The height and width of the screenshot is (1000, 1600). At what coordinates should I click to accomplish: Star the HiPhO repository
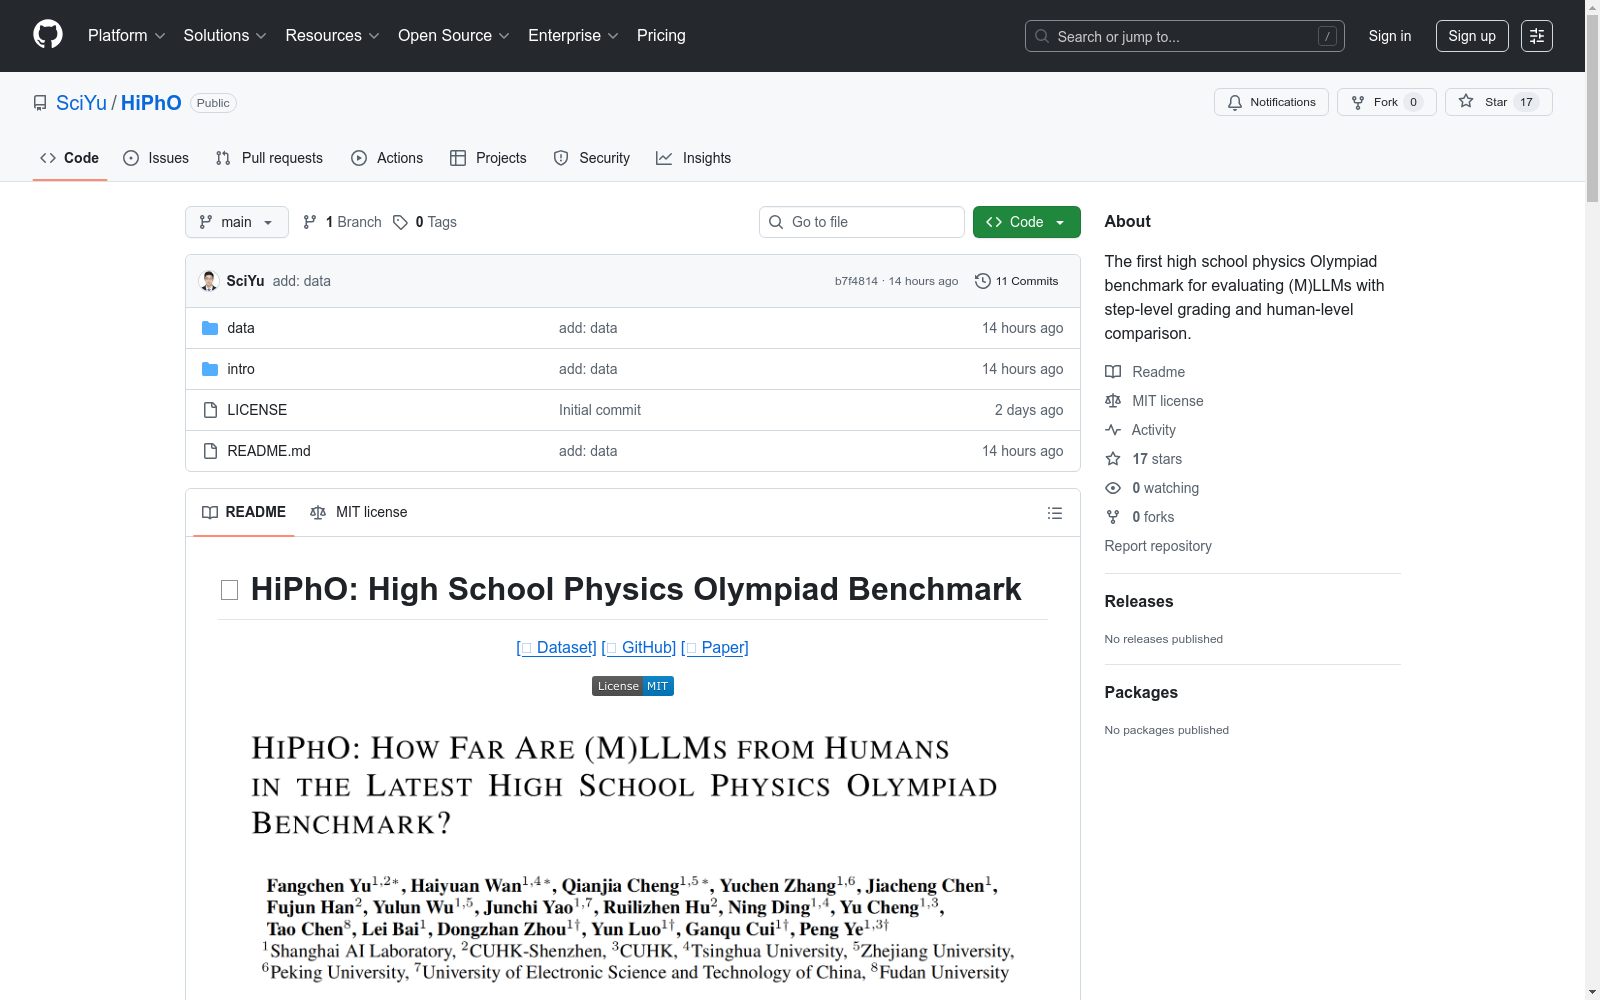pyautogui.click(x=1498, y=102)
